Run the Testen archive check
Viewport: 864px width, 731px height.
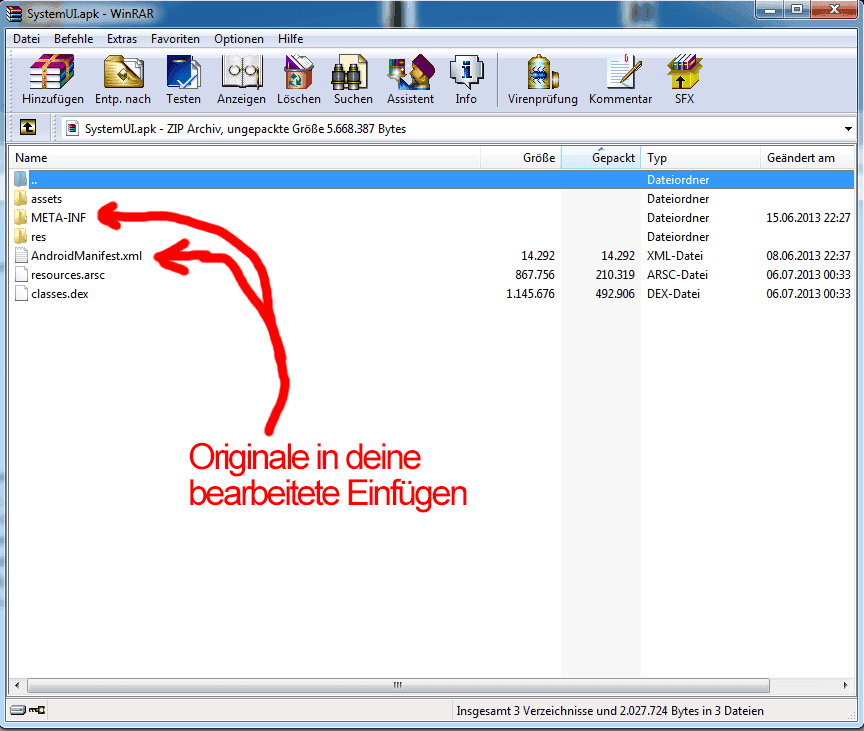point(183,72)
